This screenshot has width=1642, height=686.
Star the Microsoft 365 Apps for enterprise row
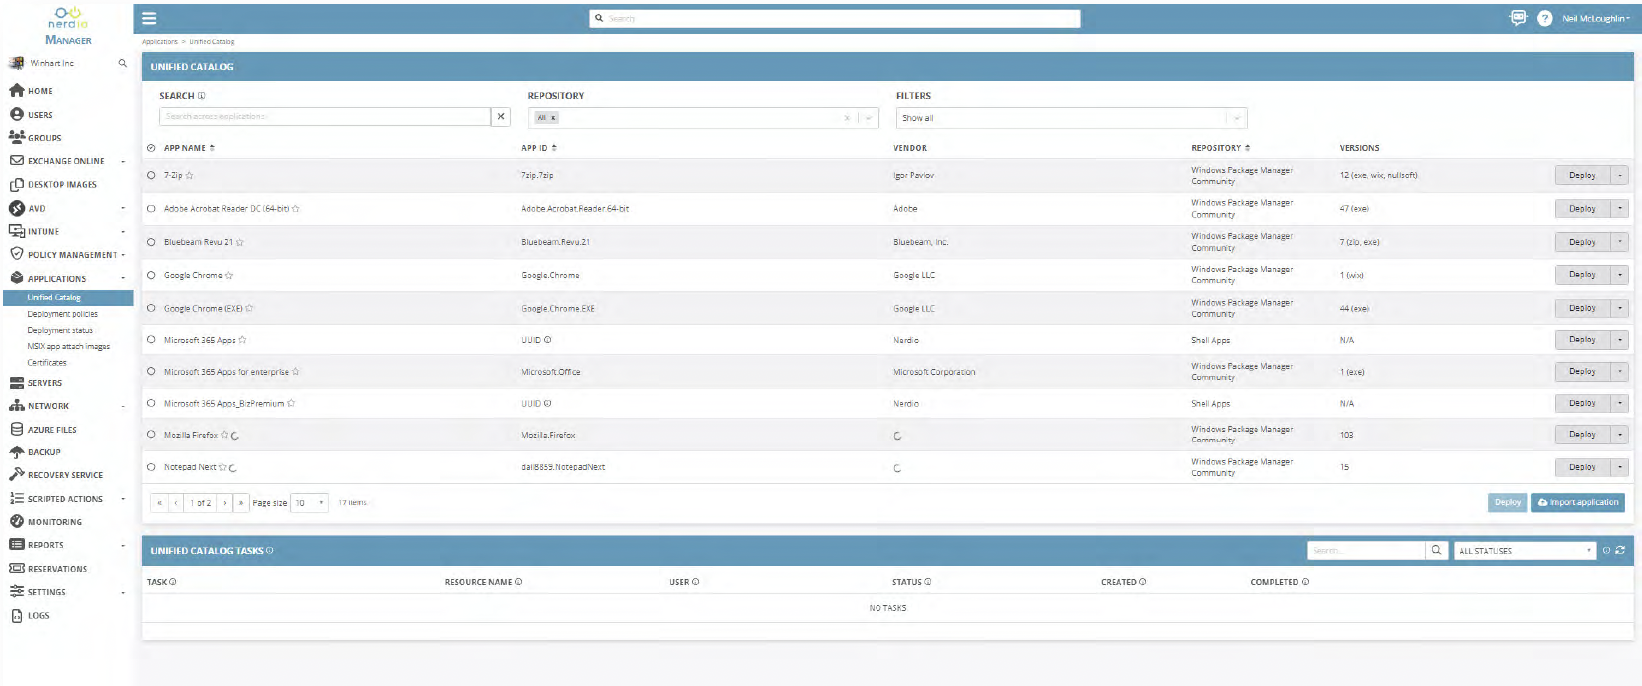pyautogui.click(x=295, y=371)
